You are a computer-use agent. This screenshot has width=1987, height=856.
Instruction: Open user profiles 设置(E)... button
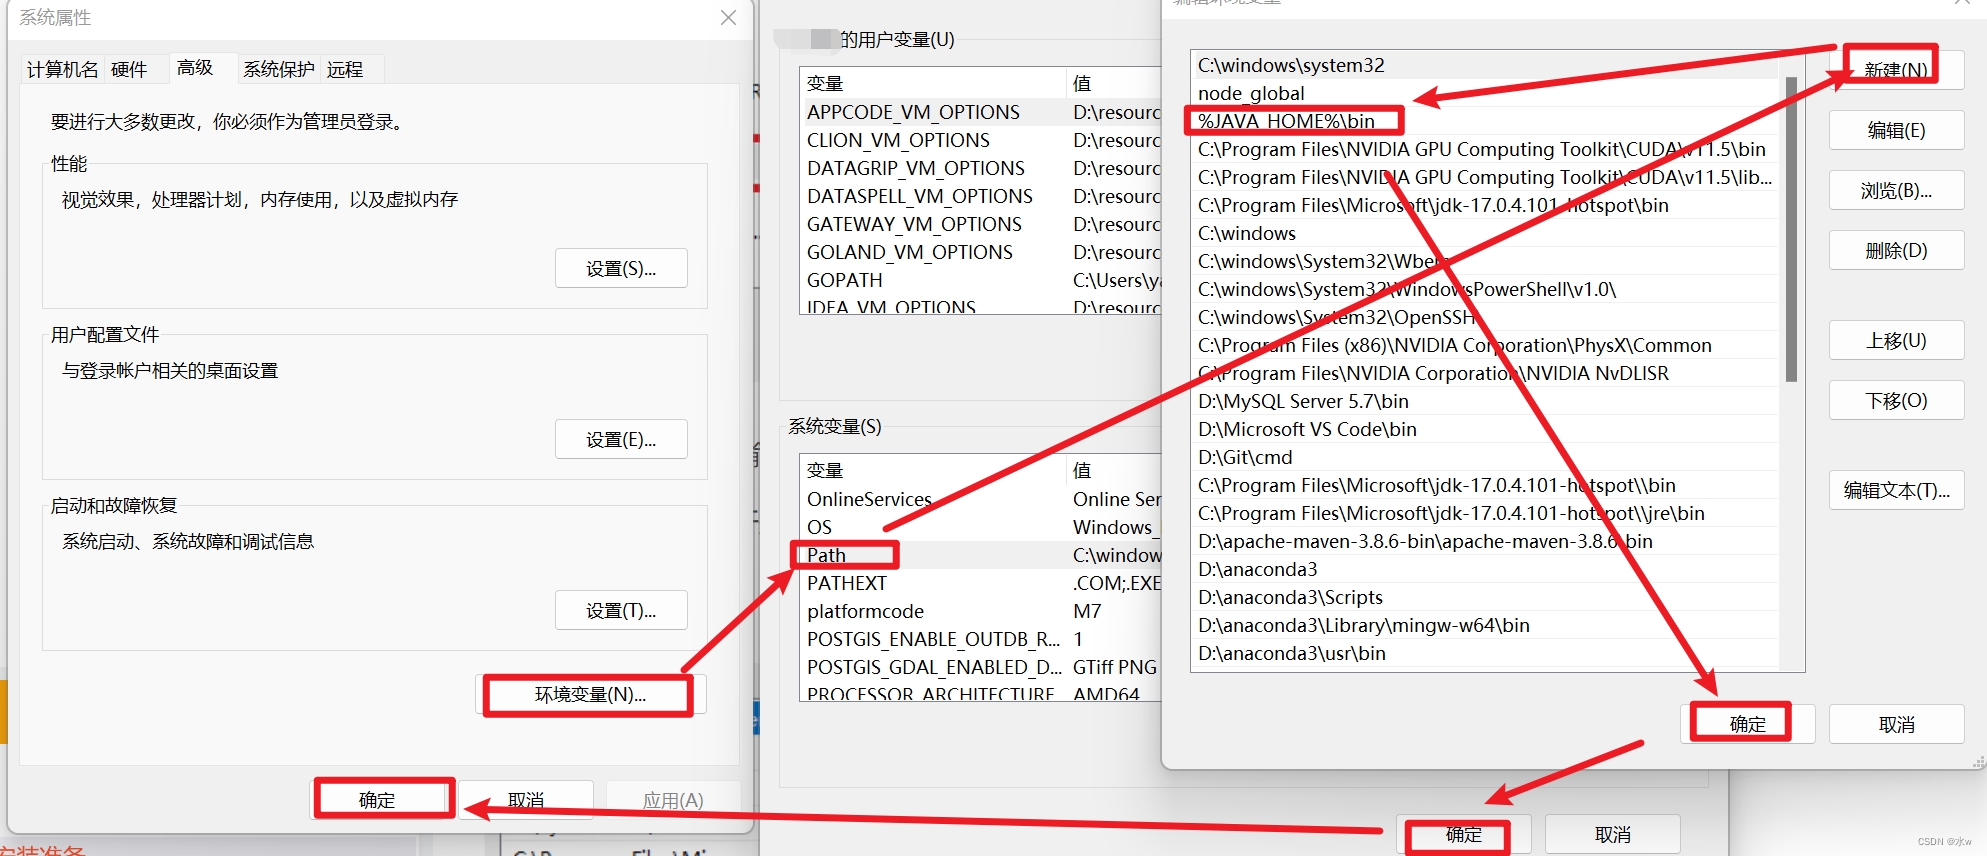pyautogui.click(x=621, y=440)
